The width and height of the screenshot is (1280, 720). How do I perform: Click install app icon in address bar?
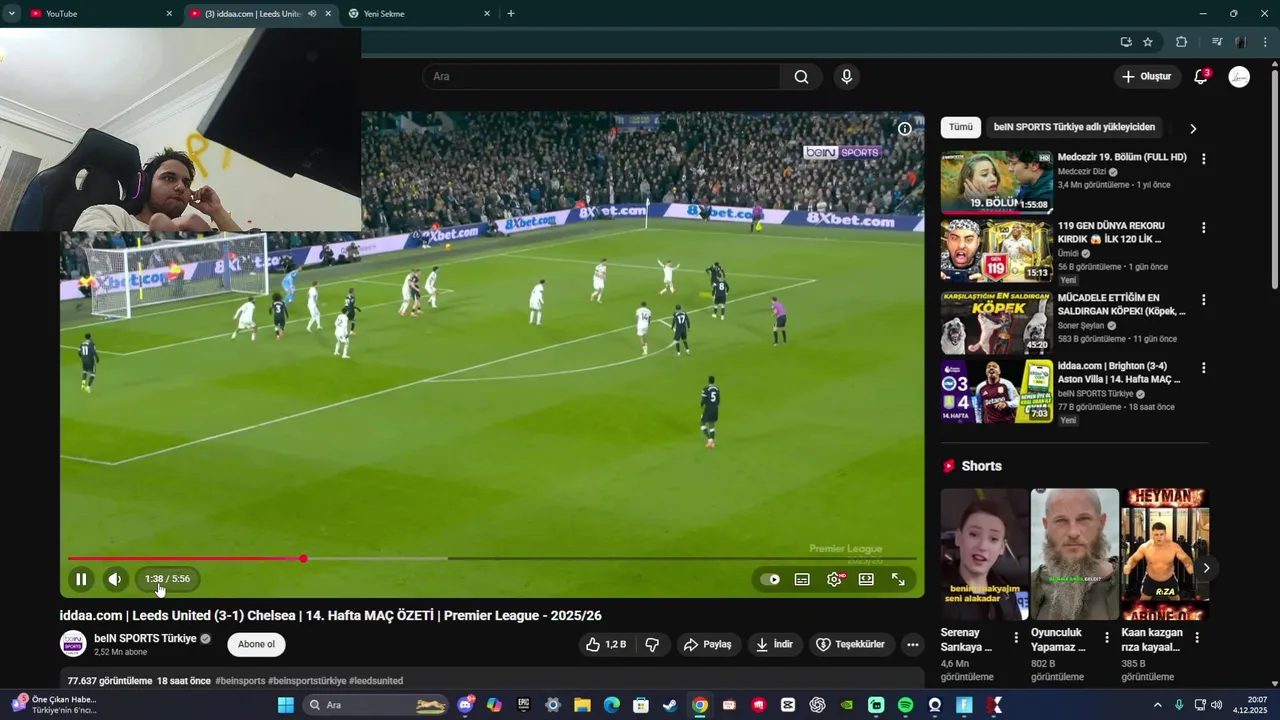tap(1126, 42)
